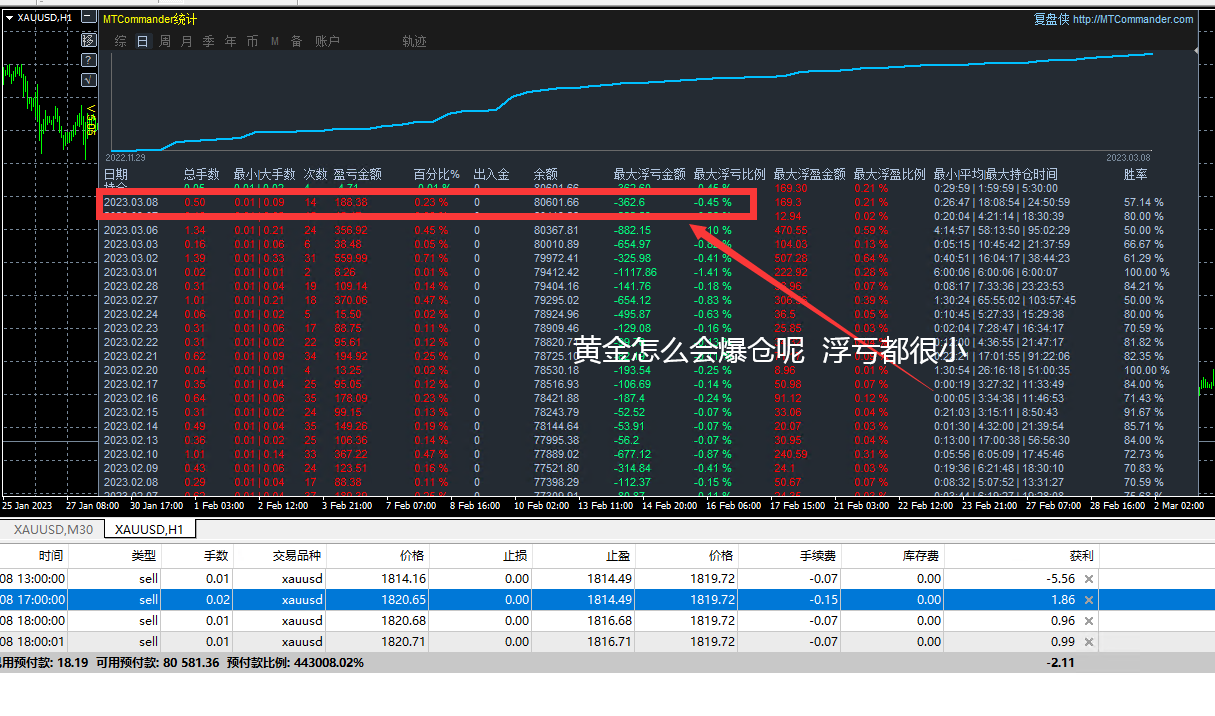Sort orders by 库存费 column header
Viewport: 1215px width, 716px height.
(921, 556)
